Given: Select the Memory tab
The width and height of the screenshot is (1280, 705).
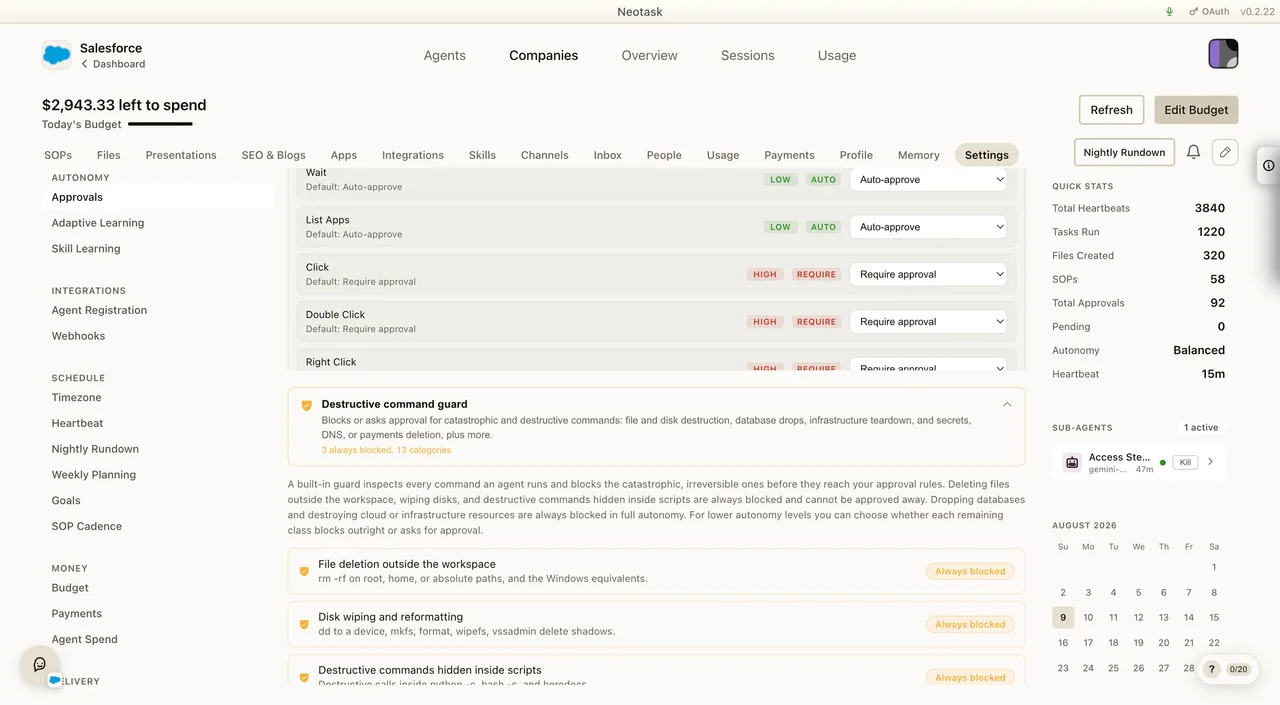Looking at the screenshot, I should 919,155.
